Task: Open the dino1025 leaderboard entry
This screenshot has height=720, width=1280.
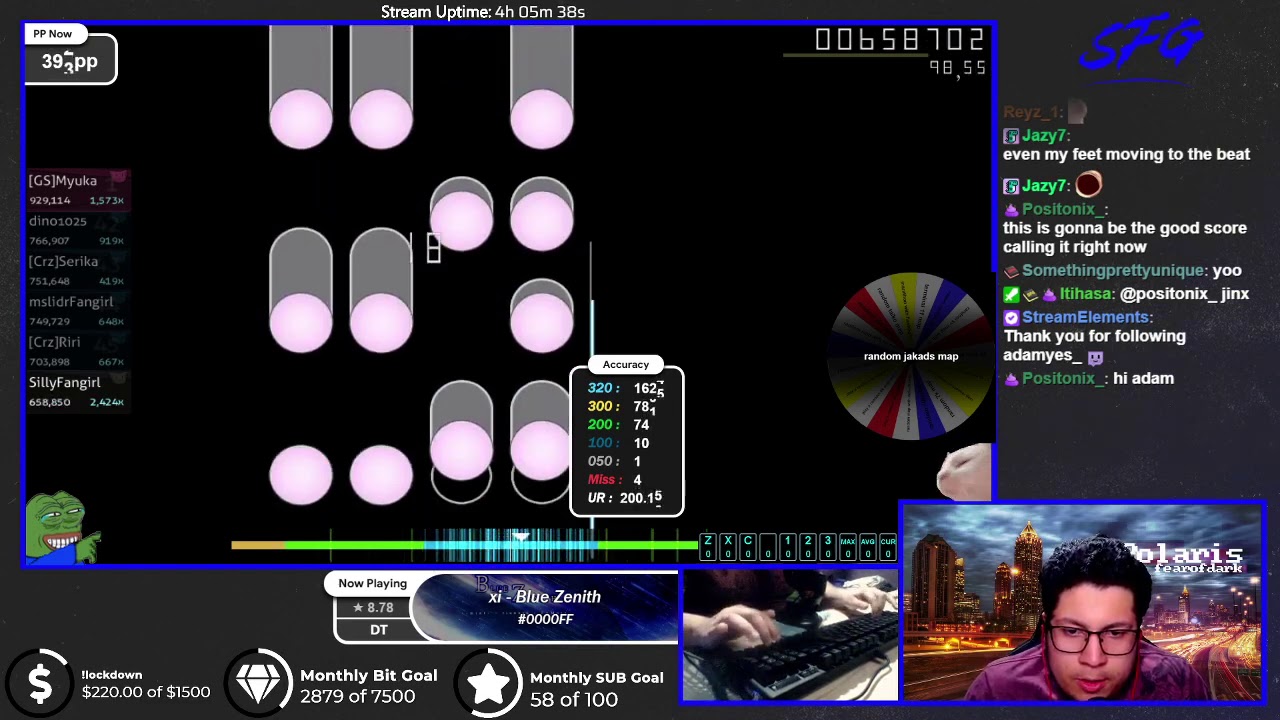Action: [x=78, y=230]
